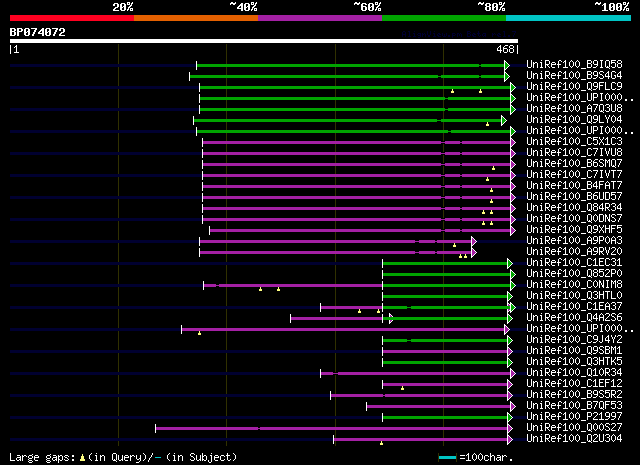Image resolution: width=640 pixels, height=465 pixels.
Task: Select the UniRef100_Q4A2S6 label
Action: [574, 318]
